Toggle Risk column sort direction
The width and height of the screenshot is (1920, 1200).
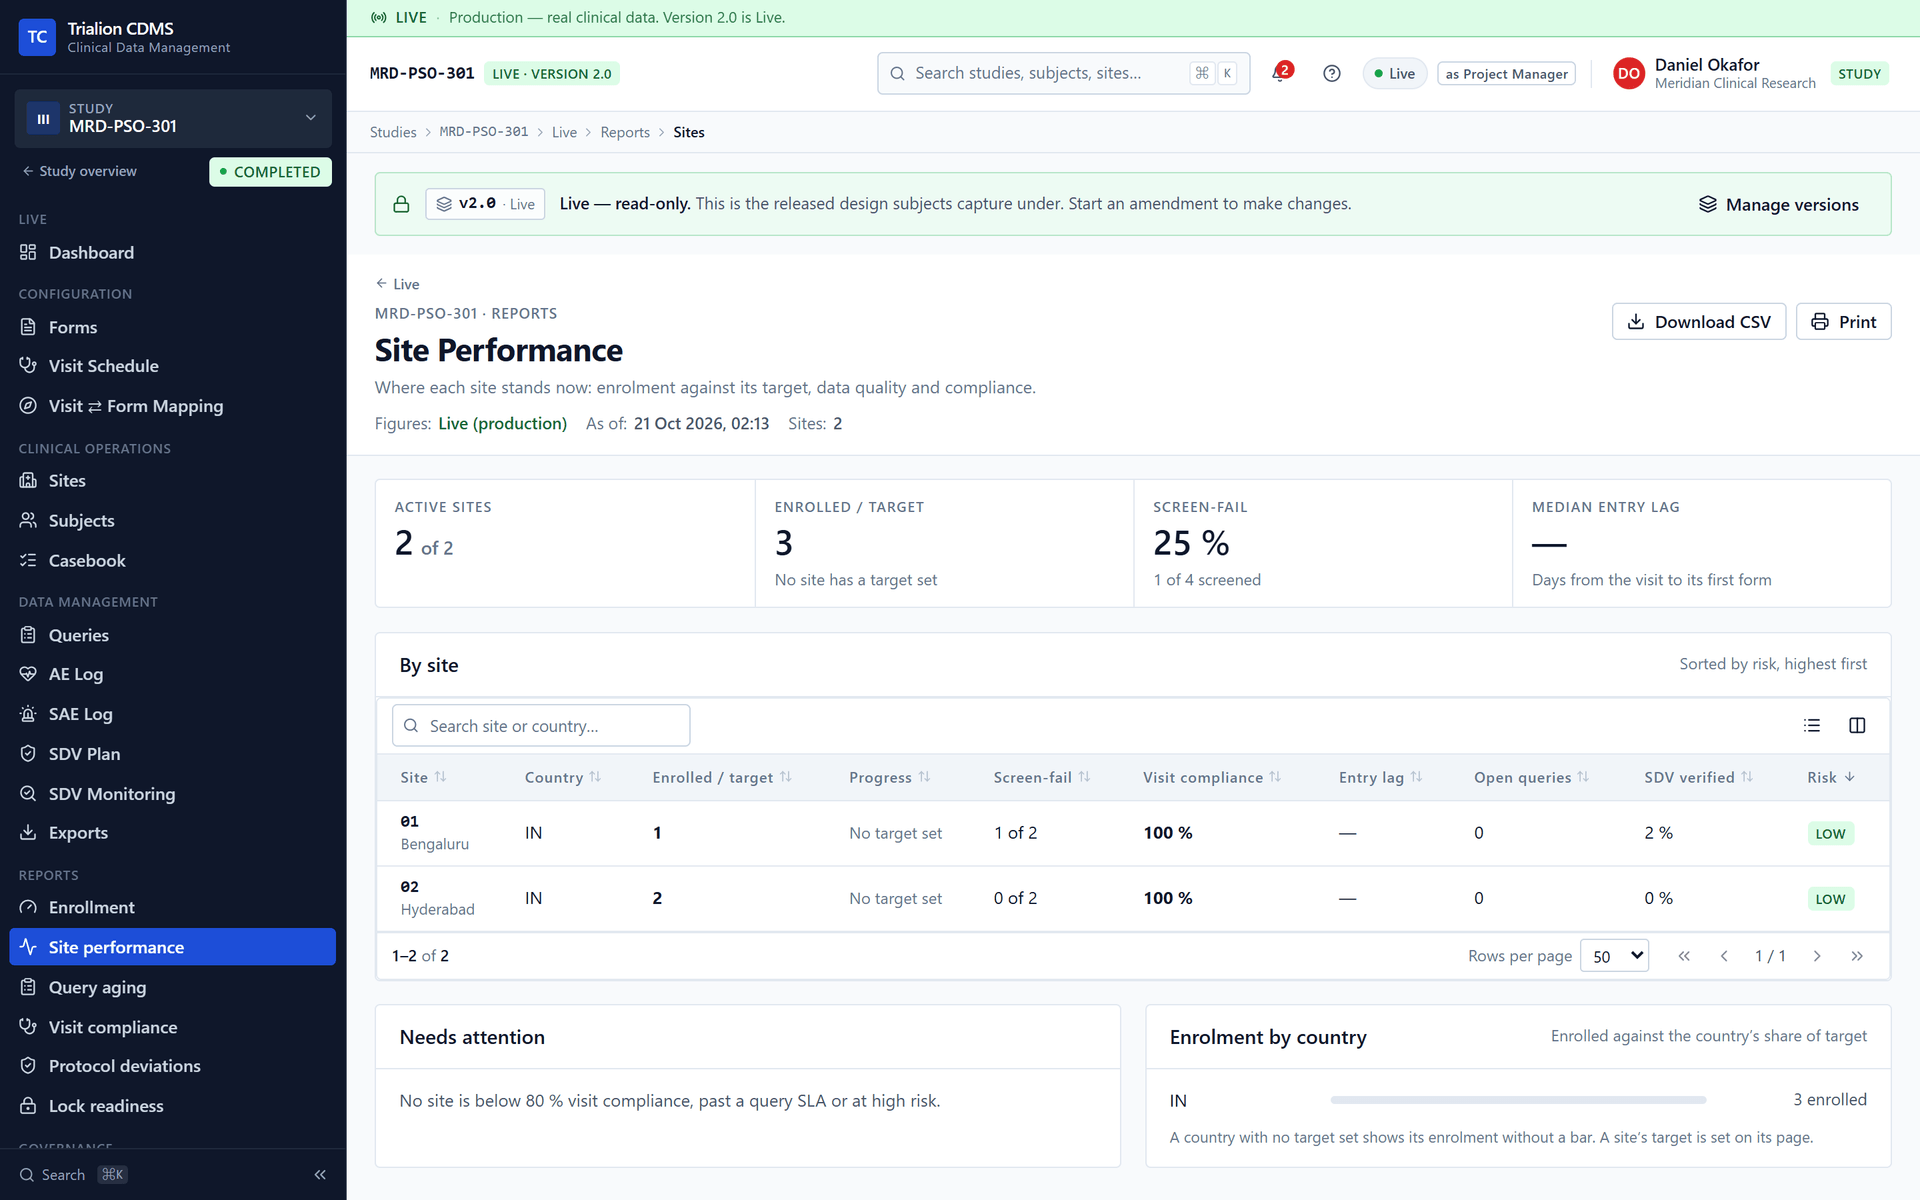(1831, 777)
